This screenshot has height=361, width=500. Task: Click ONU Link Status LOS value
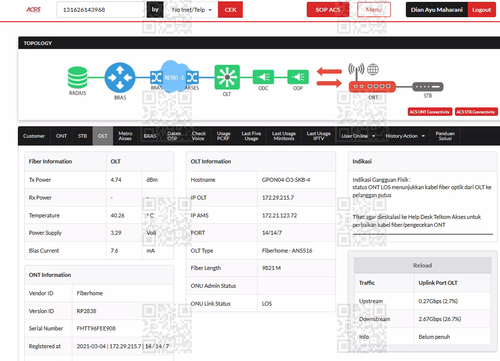pos(267,304)
